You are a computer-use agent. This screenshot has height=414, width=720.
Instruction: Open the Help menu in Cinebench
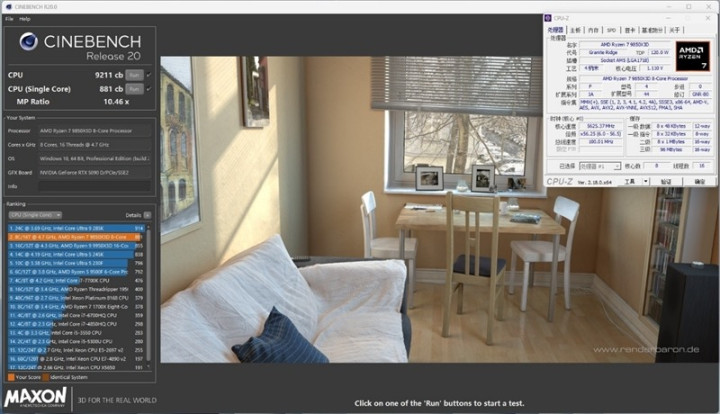[25, 19]
